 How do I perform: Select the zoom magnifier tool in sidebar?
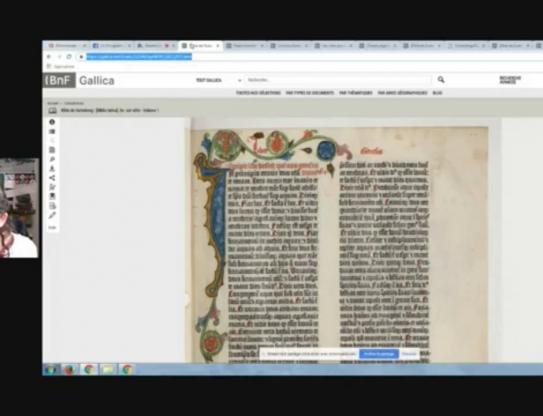point(52,159)
